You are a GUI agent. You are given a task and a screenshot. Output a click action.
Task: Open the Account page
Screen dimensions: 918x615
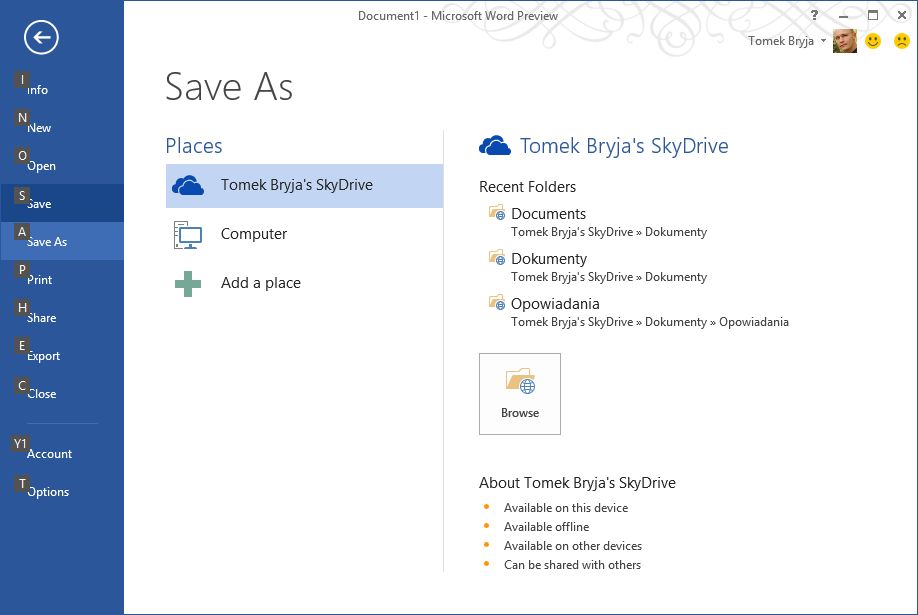coord(61,453)
